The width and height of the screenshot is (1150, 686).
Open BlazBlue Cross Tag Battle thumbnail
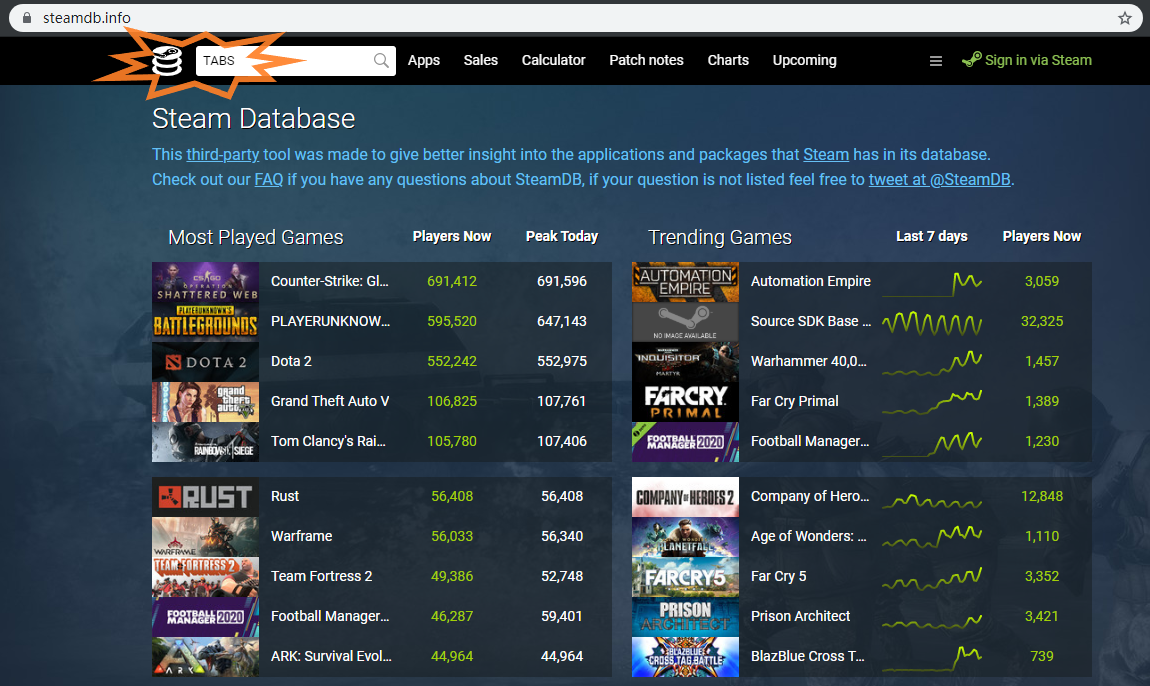click(x=685, y=657)
